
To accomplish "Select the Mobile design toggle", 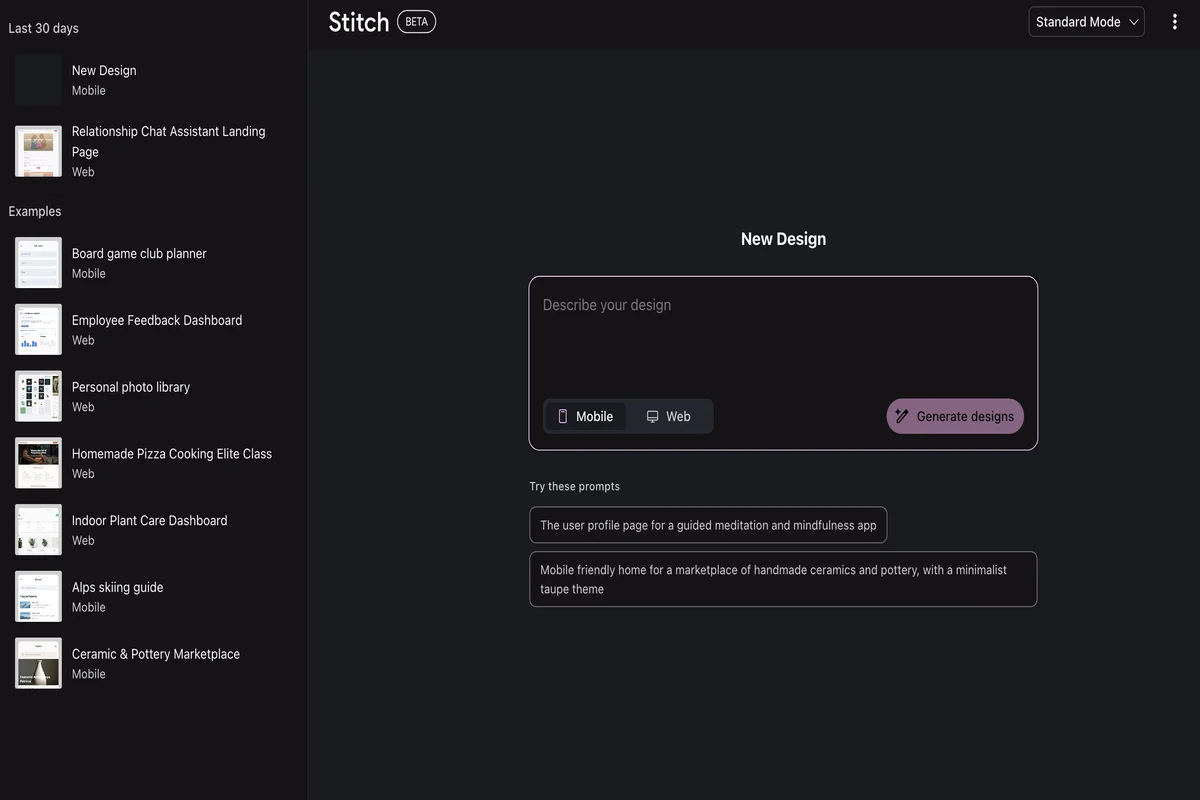I will (586, 416).
